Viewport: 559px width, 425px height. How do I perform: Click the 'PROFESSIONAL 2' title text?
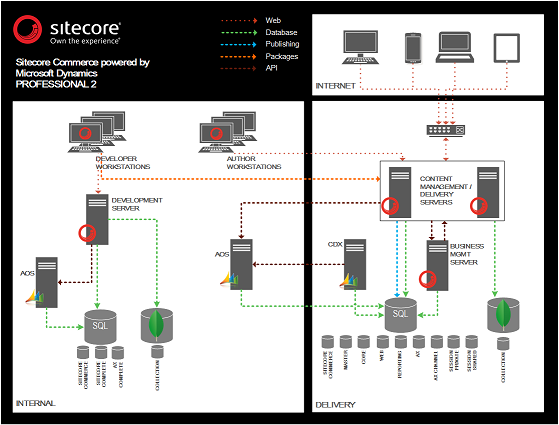56,84
